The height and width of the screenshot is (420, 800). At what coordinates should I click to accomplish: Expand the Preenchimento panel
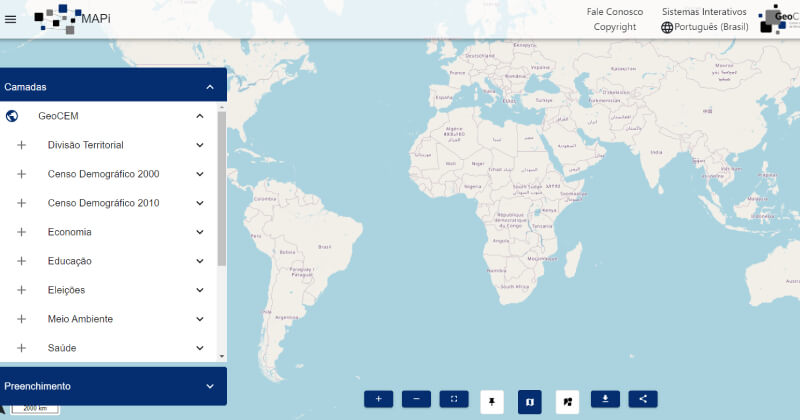point(210,386)
